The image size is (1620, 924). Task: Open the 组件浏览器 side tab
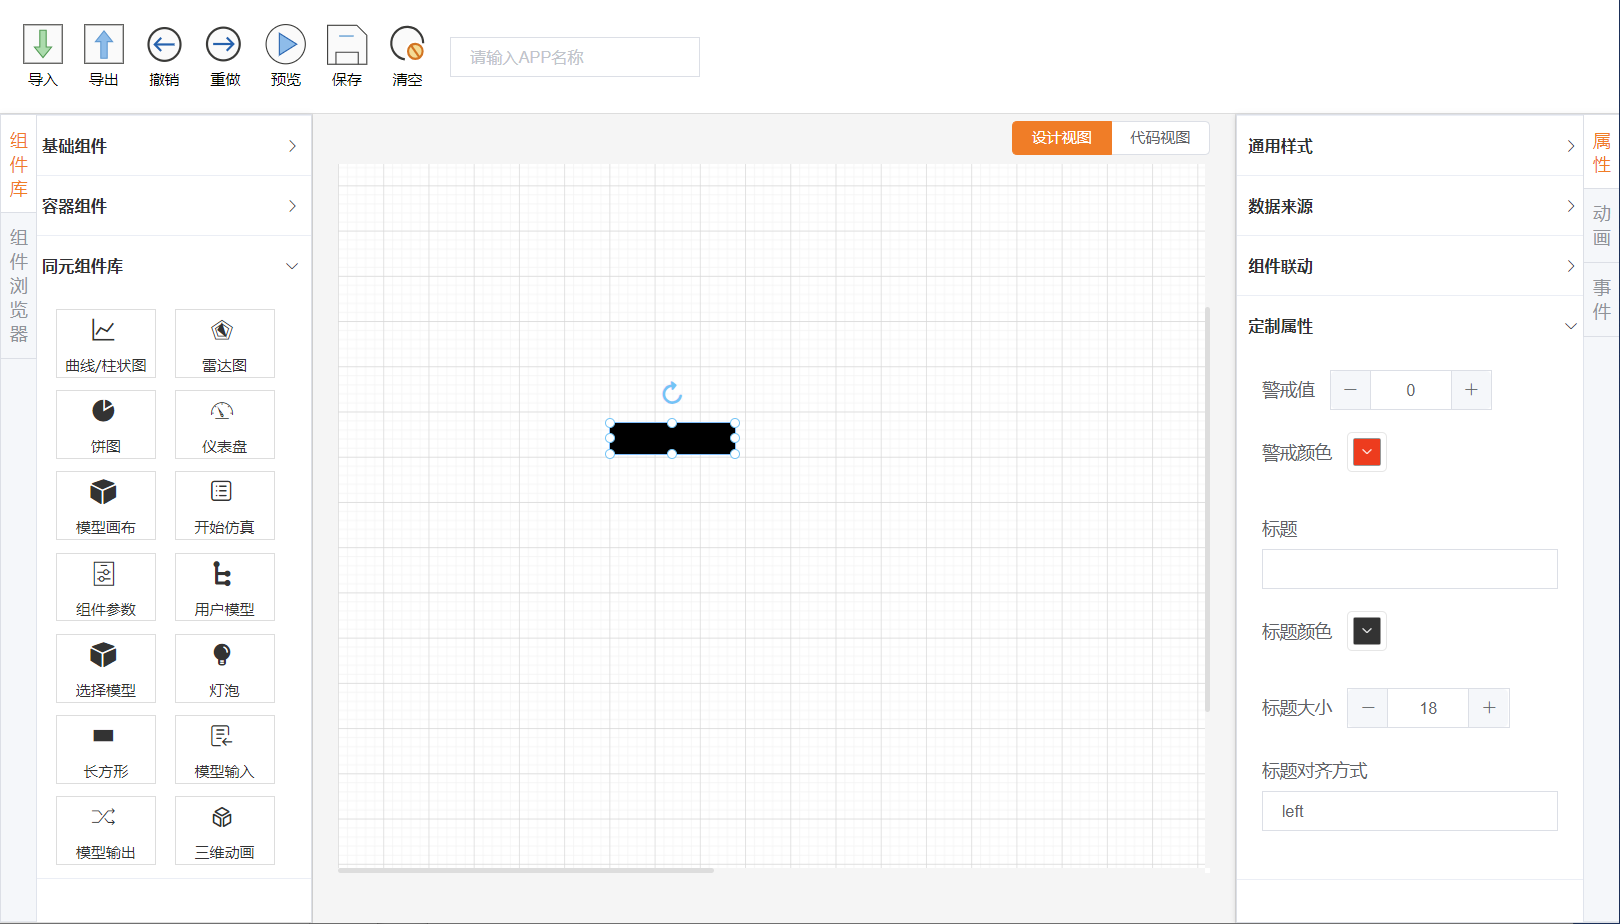click(x=18, y=286)
